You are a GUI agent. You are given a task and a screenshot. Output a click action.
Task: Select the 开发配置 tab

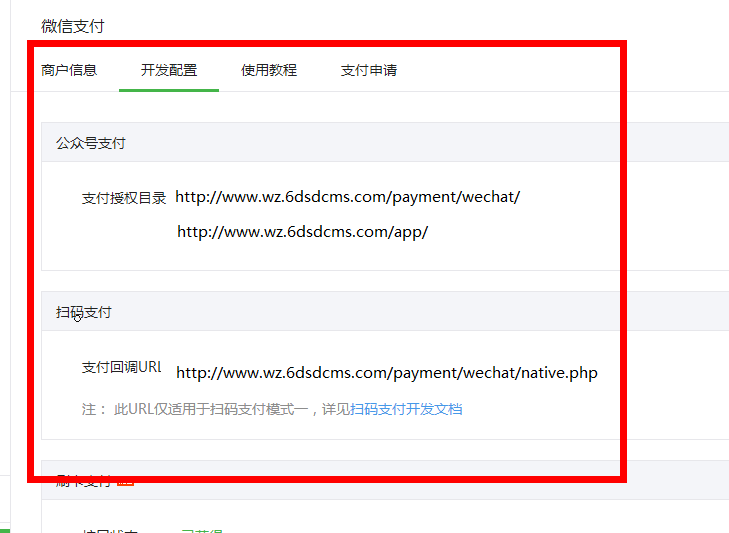click(x=169, y=70)
